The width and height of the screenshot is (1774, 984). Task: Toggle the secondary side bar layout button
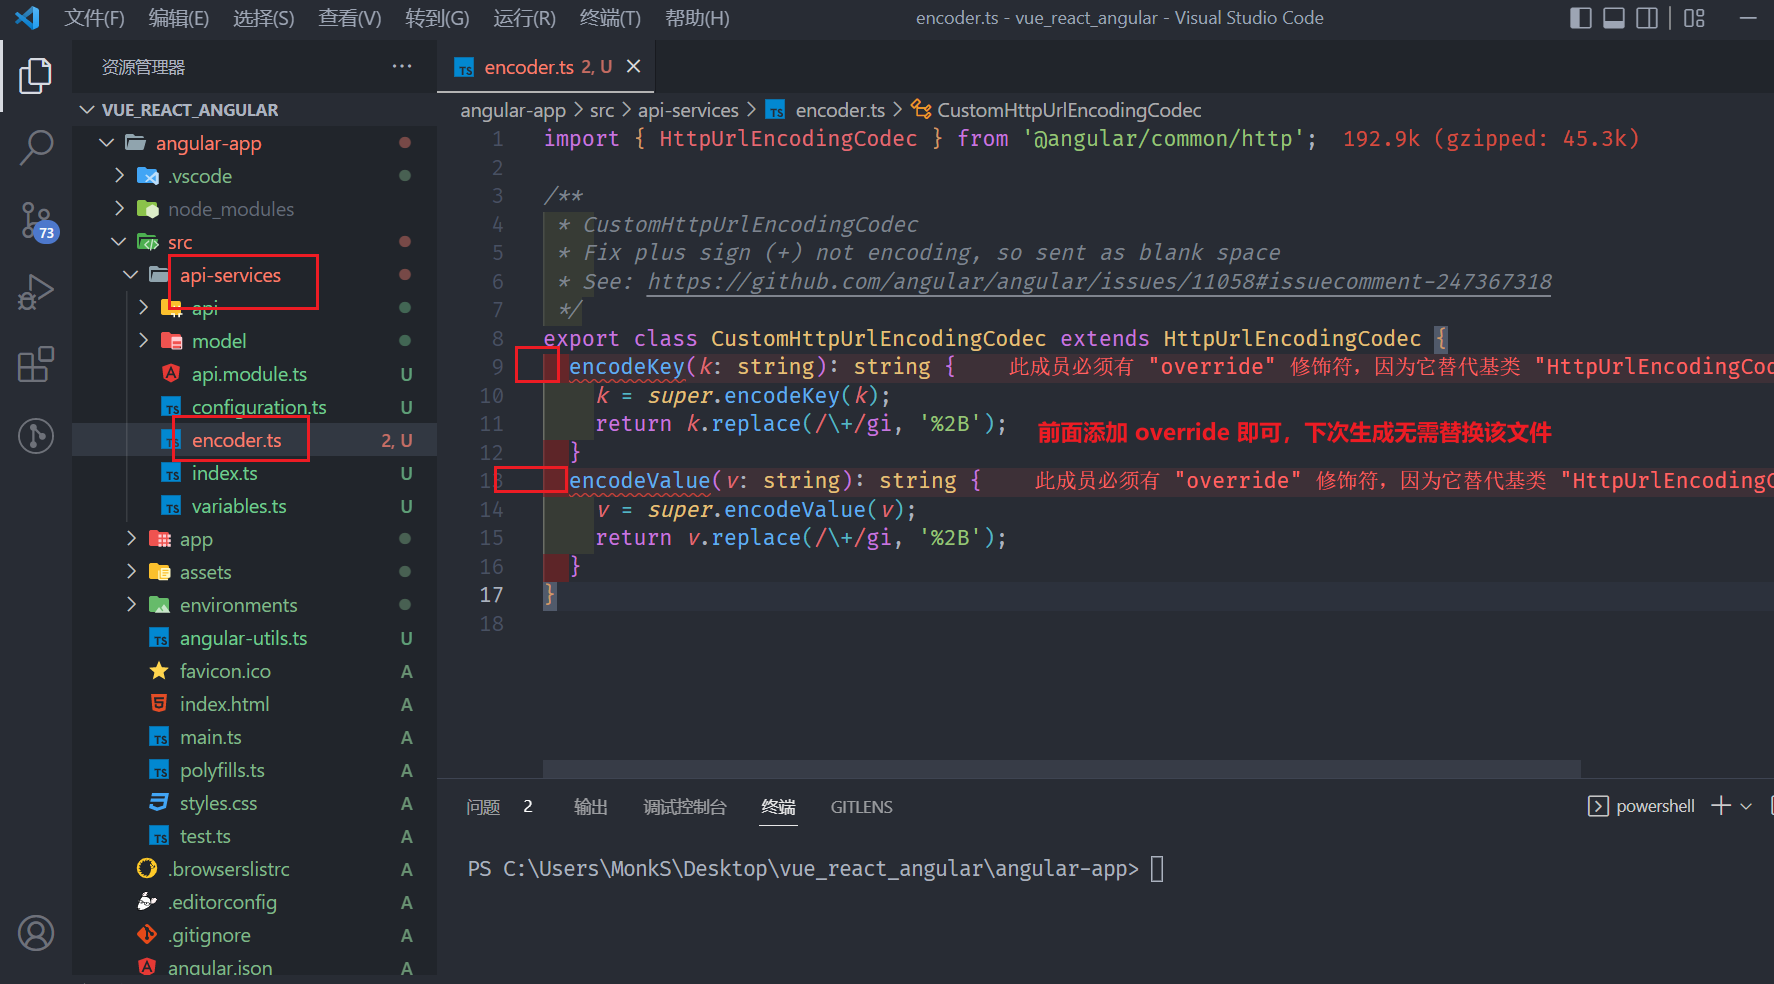[1647, 18]
